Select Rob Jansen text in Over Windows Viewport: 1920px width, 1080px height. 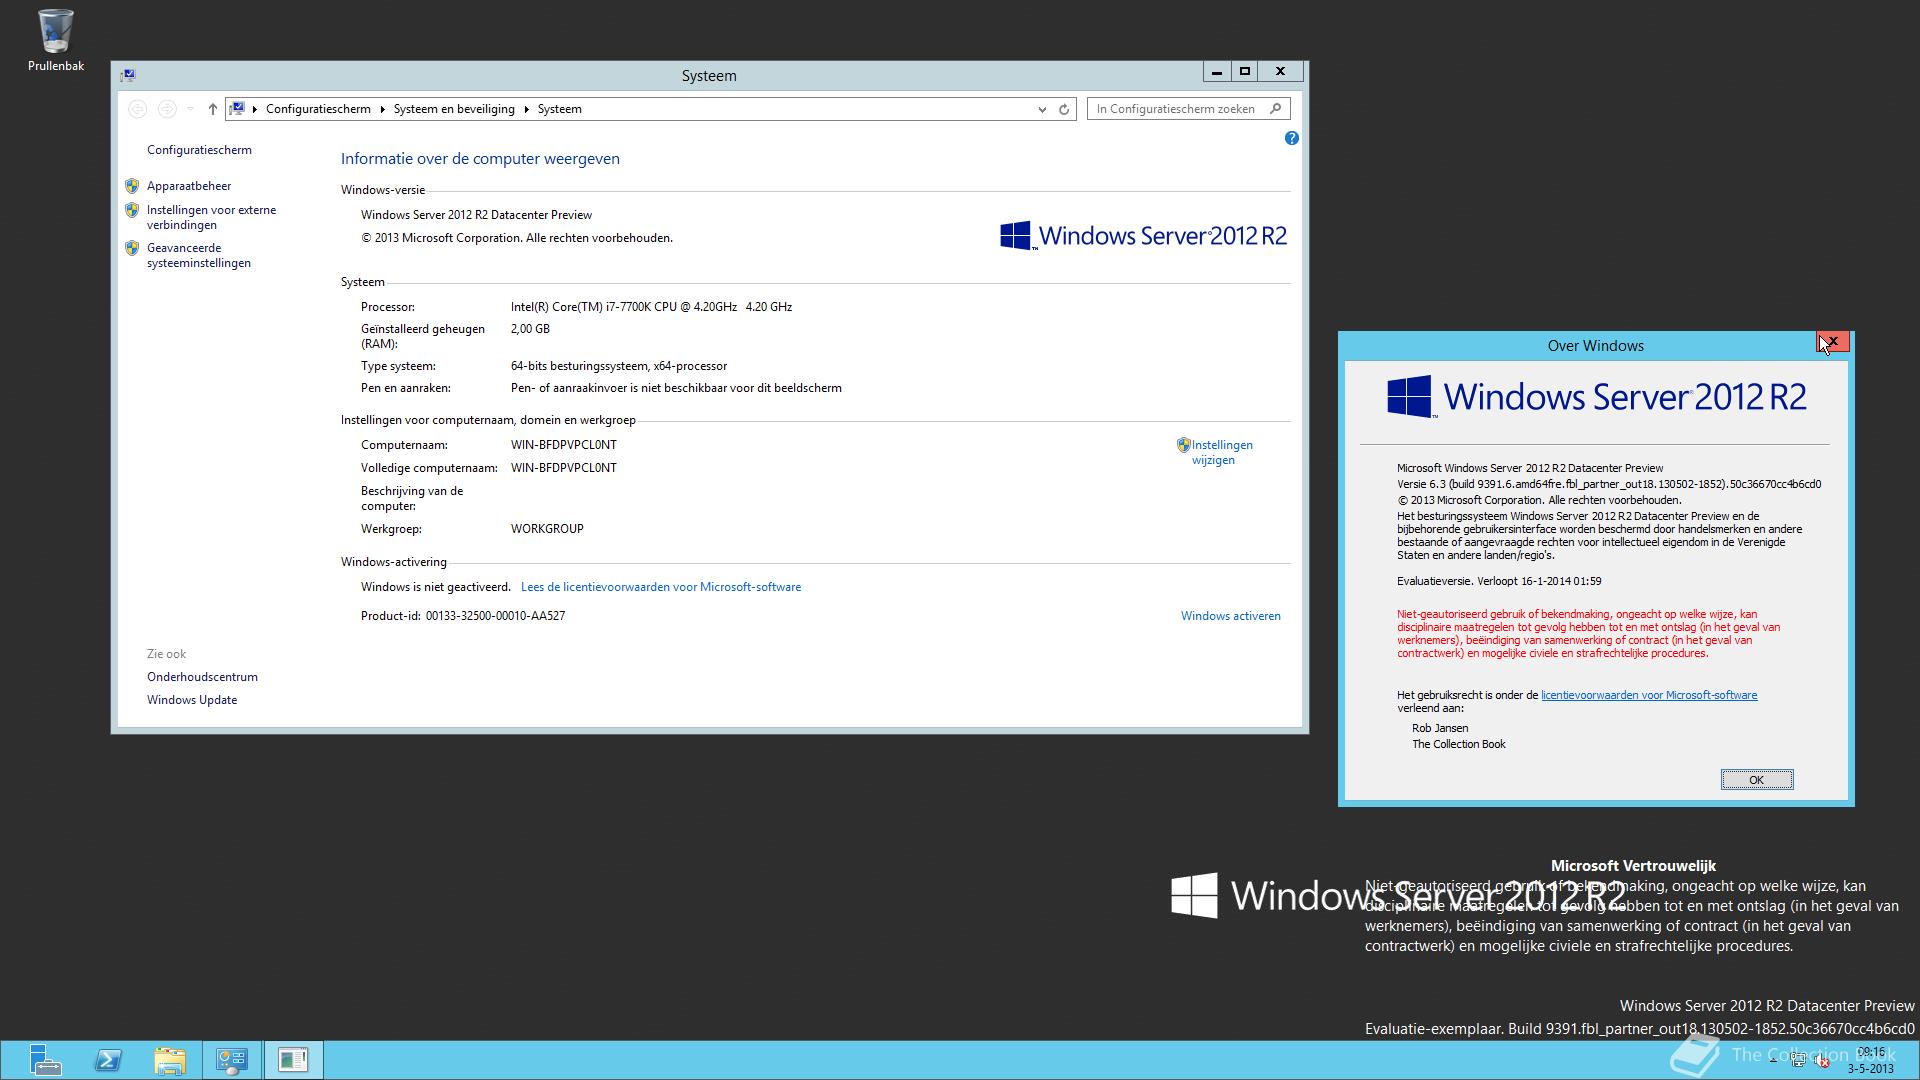click(1440, 728)
